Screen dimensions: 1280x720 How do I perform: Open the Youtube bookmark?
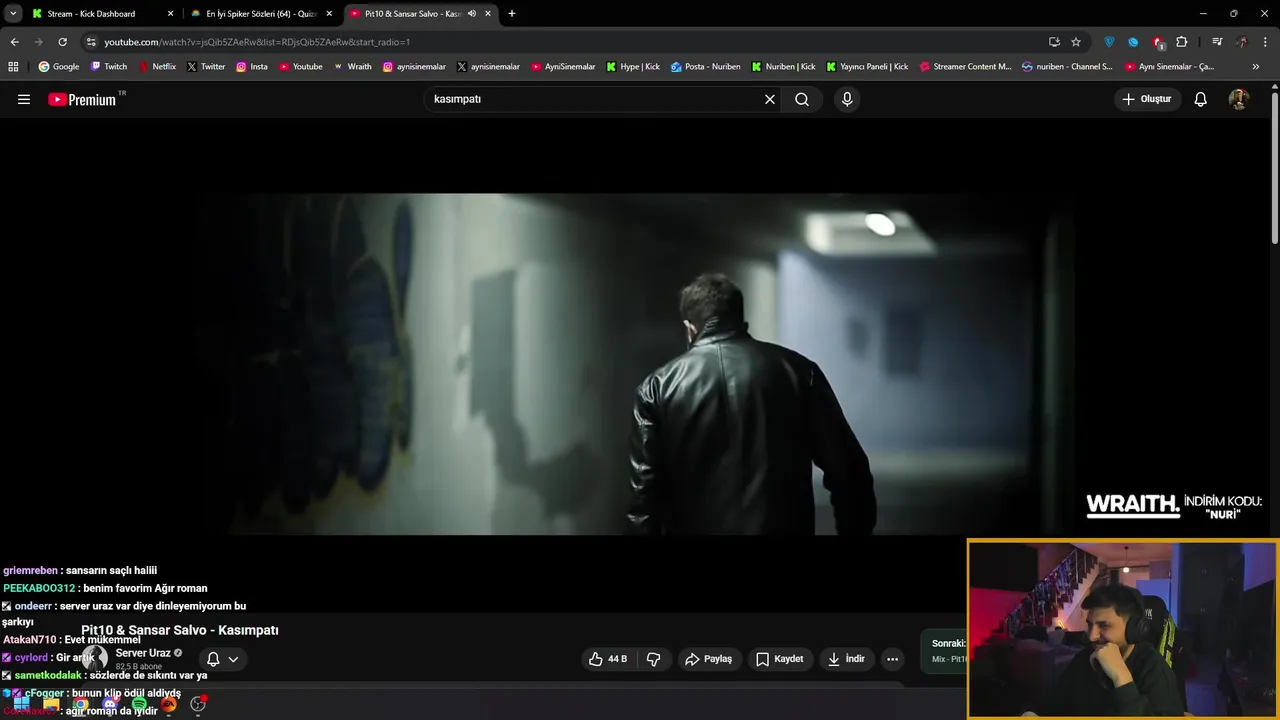[x=301, y=67]
